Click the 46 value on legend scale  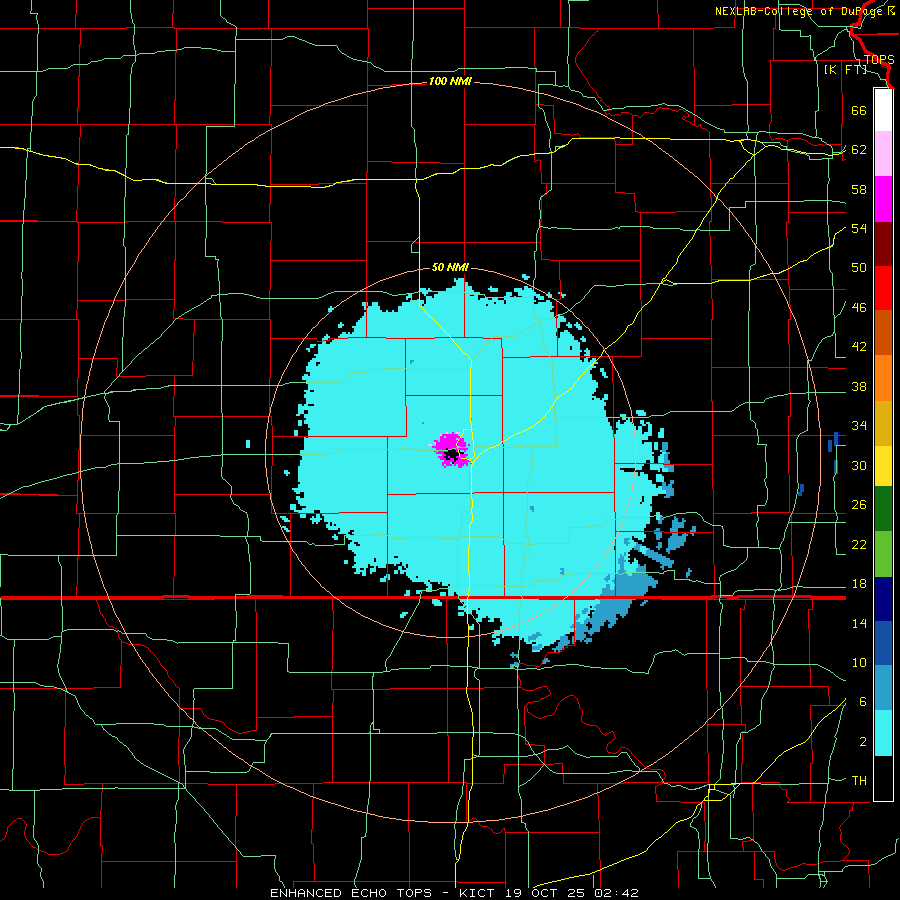tap(859, 308)
